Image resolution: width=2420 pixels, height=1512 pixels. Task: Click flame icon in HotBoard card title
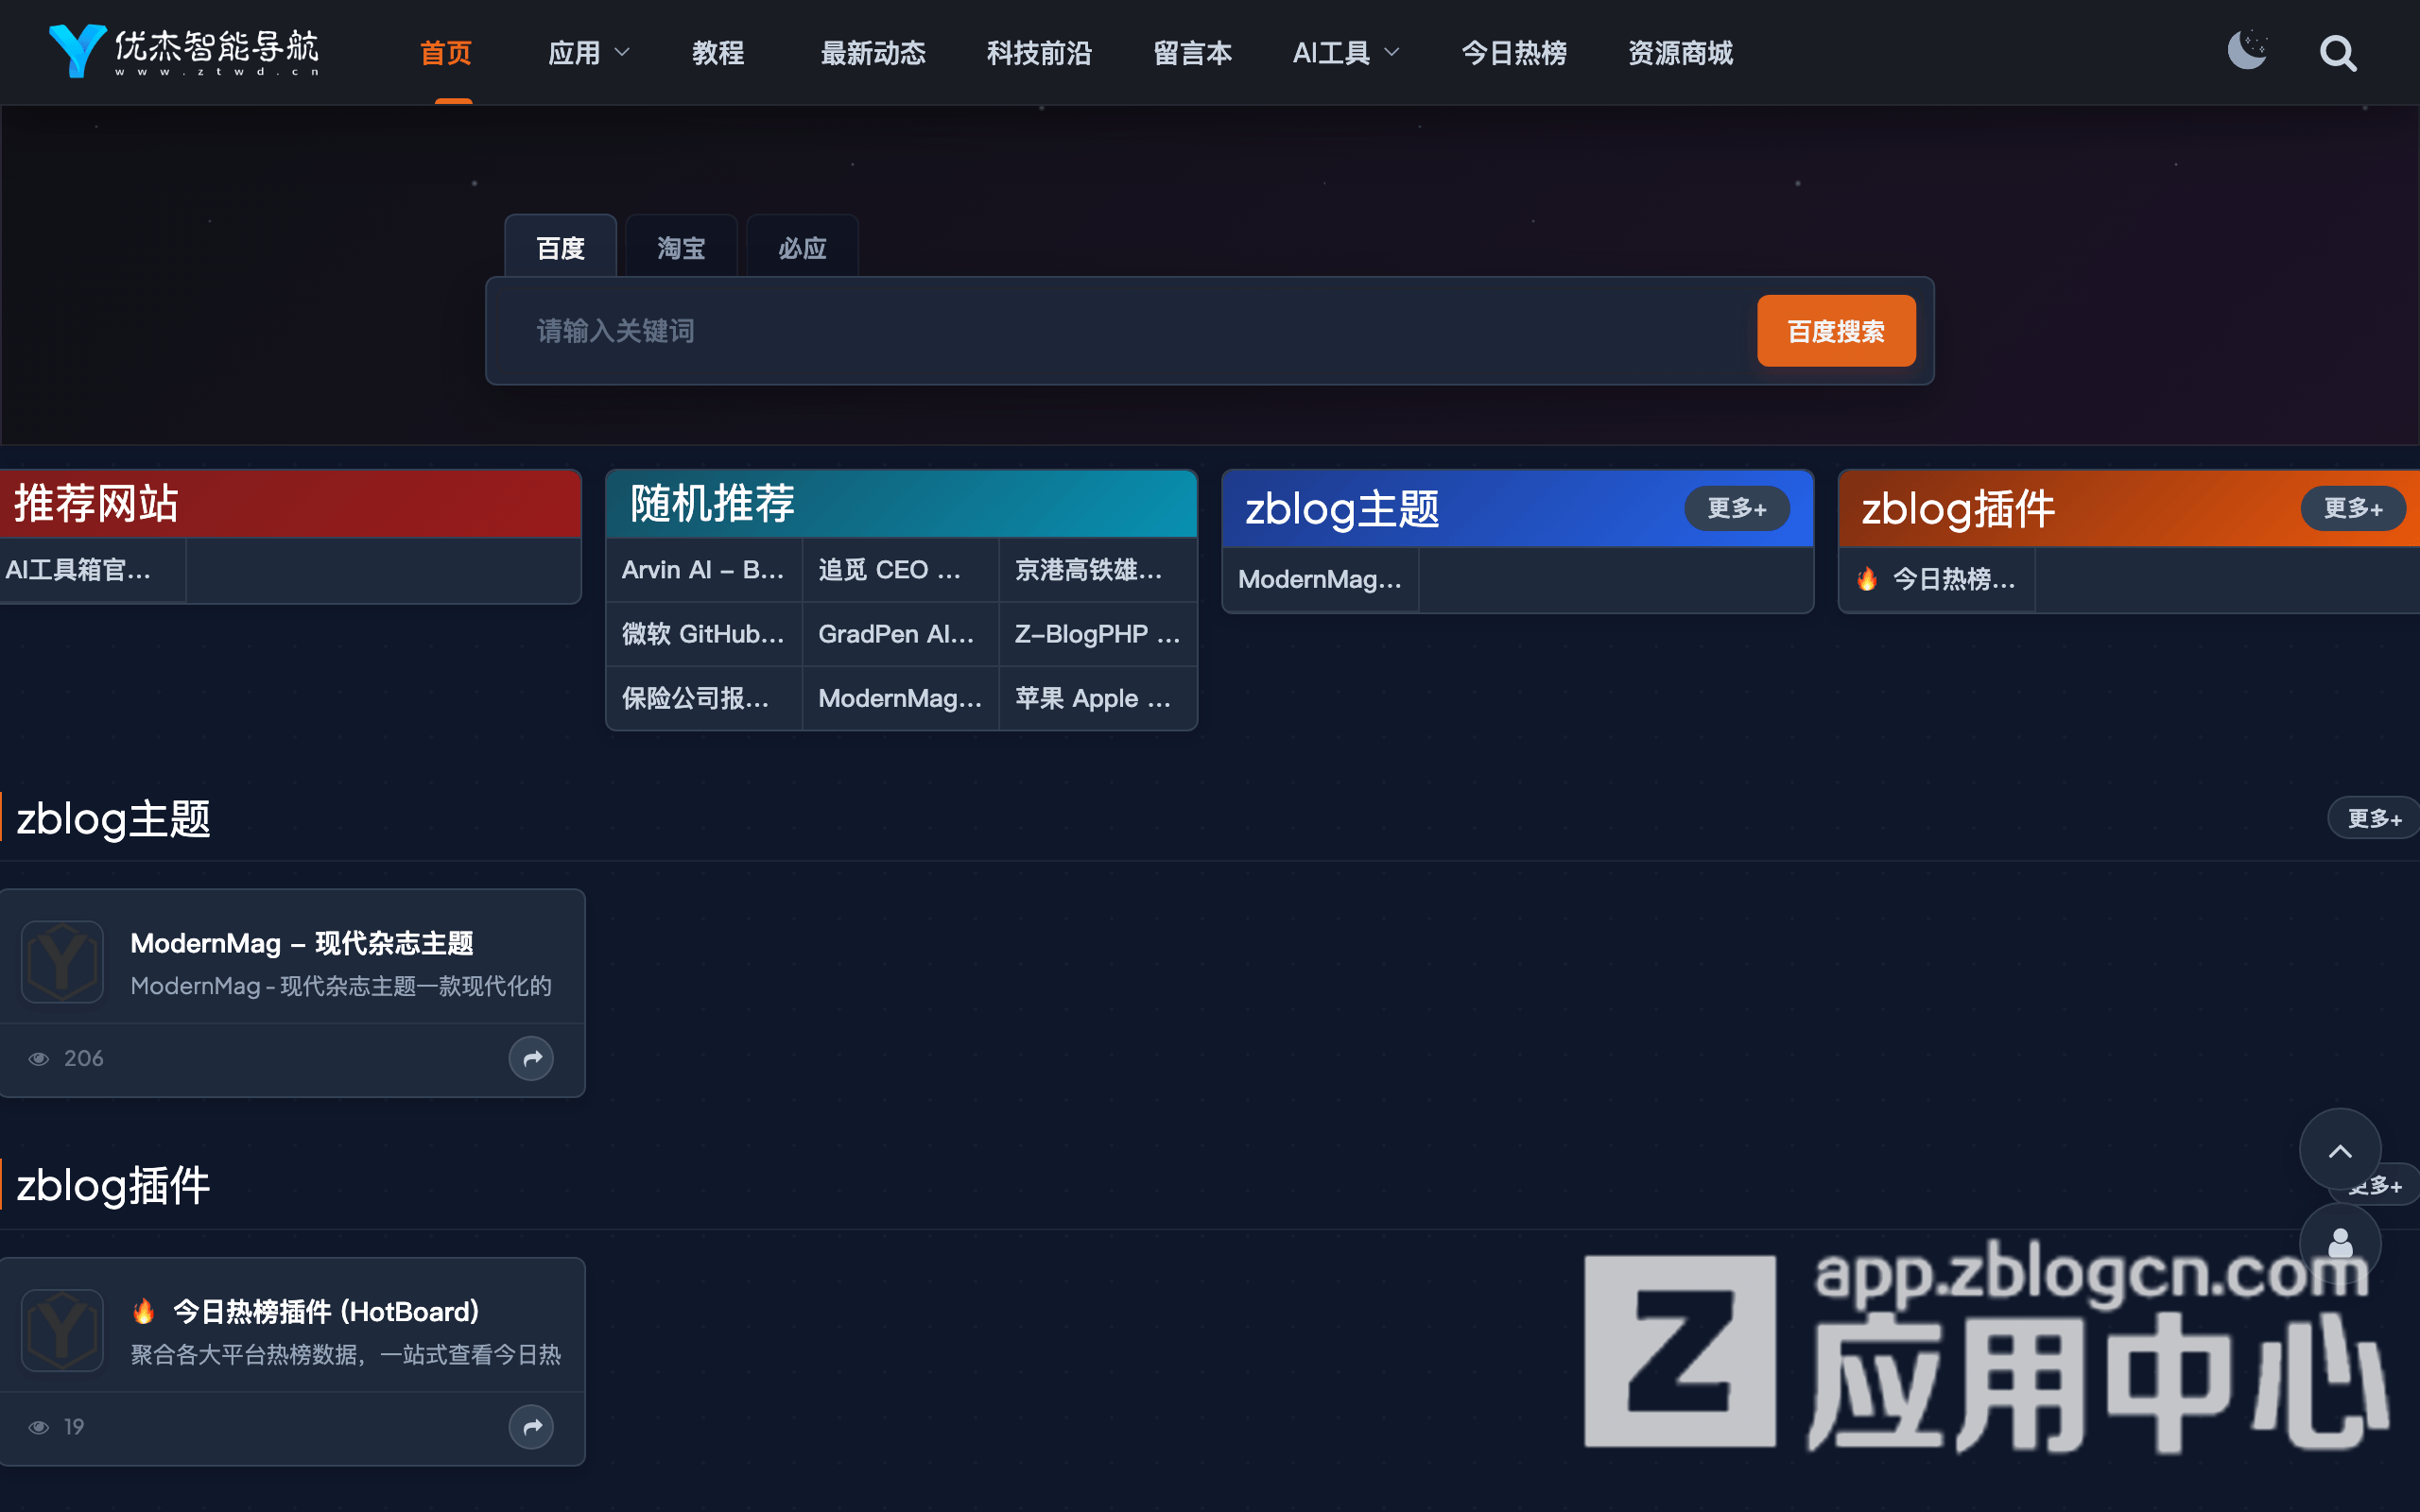click(x=144, y=1311)
